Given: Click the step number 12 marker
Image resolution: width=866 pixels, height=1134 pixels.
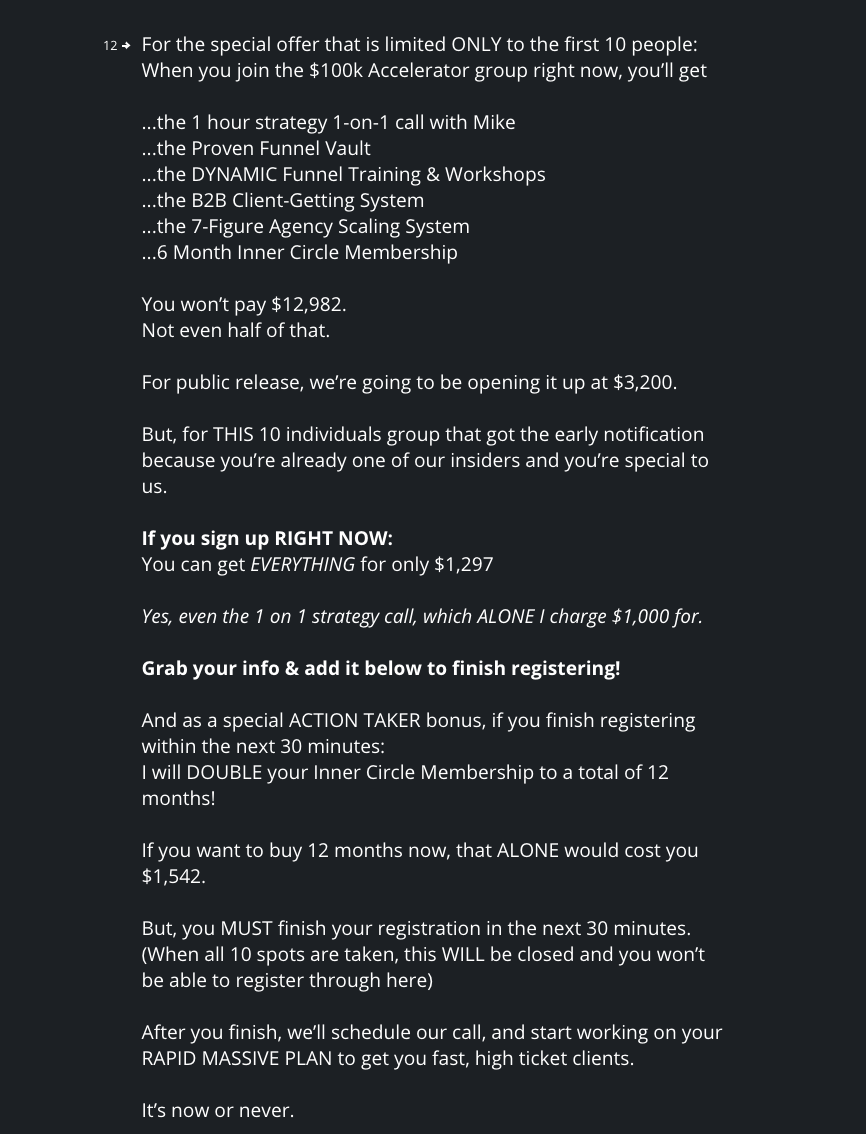Looking at the screenshot, I should 110,46.
